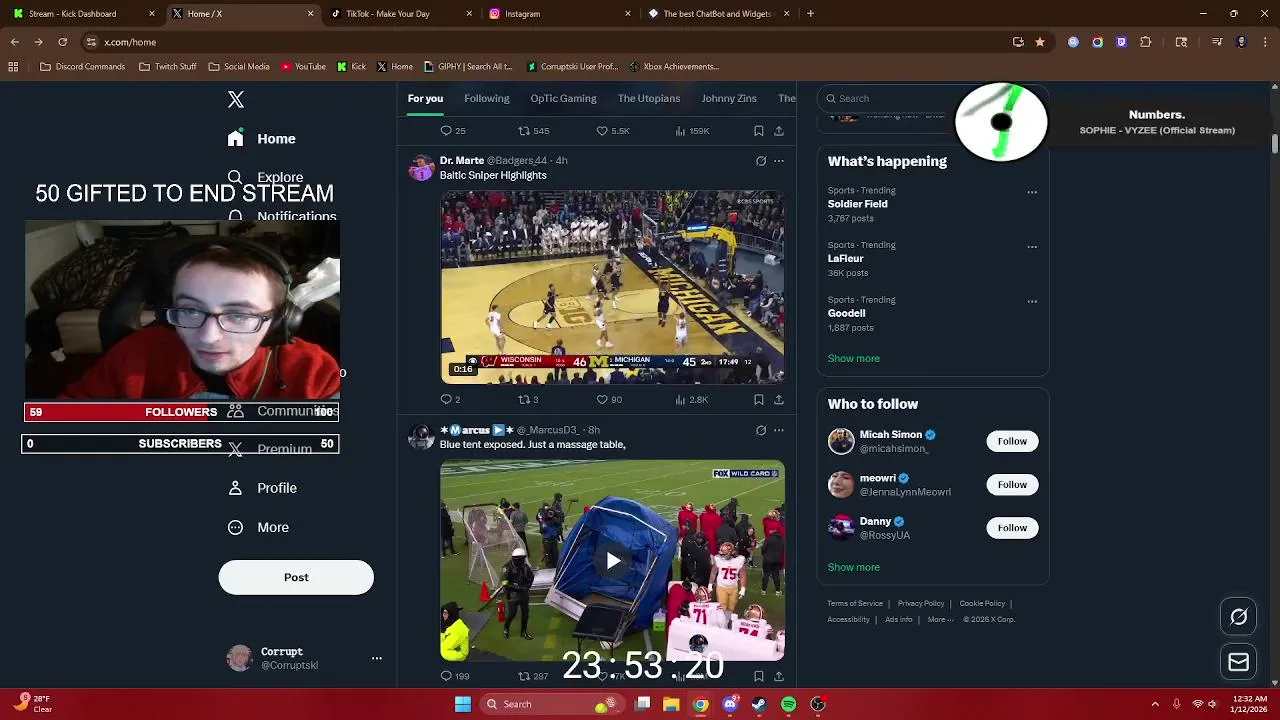Click the bookmark star in address bar
The height and width of the screenshot is (720, 1280).
pos(1040,42)
